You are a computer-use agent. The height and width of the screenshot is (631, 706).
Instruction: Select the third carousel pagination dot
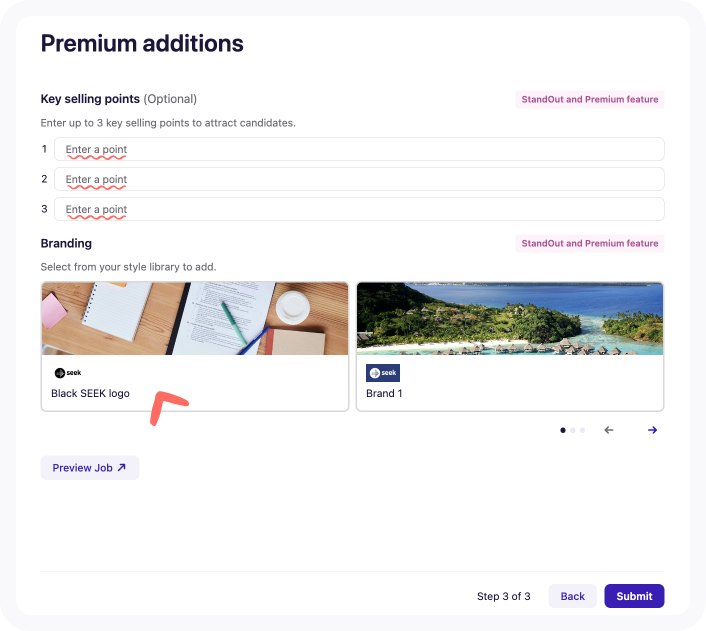[582, 430]
